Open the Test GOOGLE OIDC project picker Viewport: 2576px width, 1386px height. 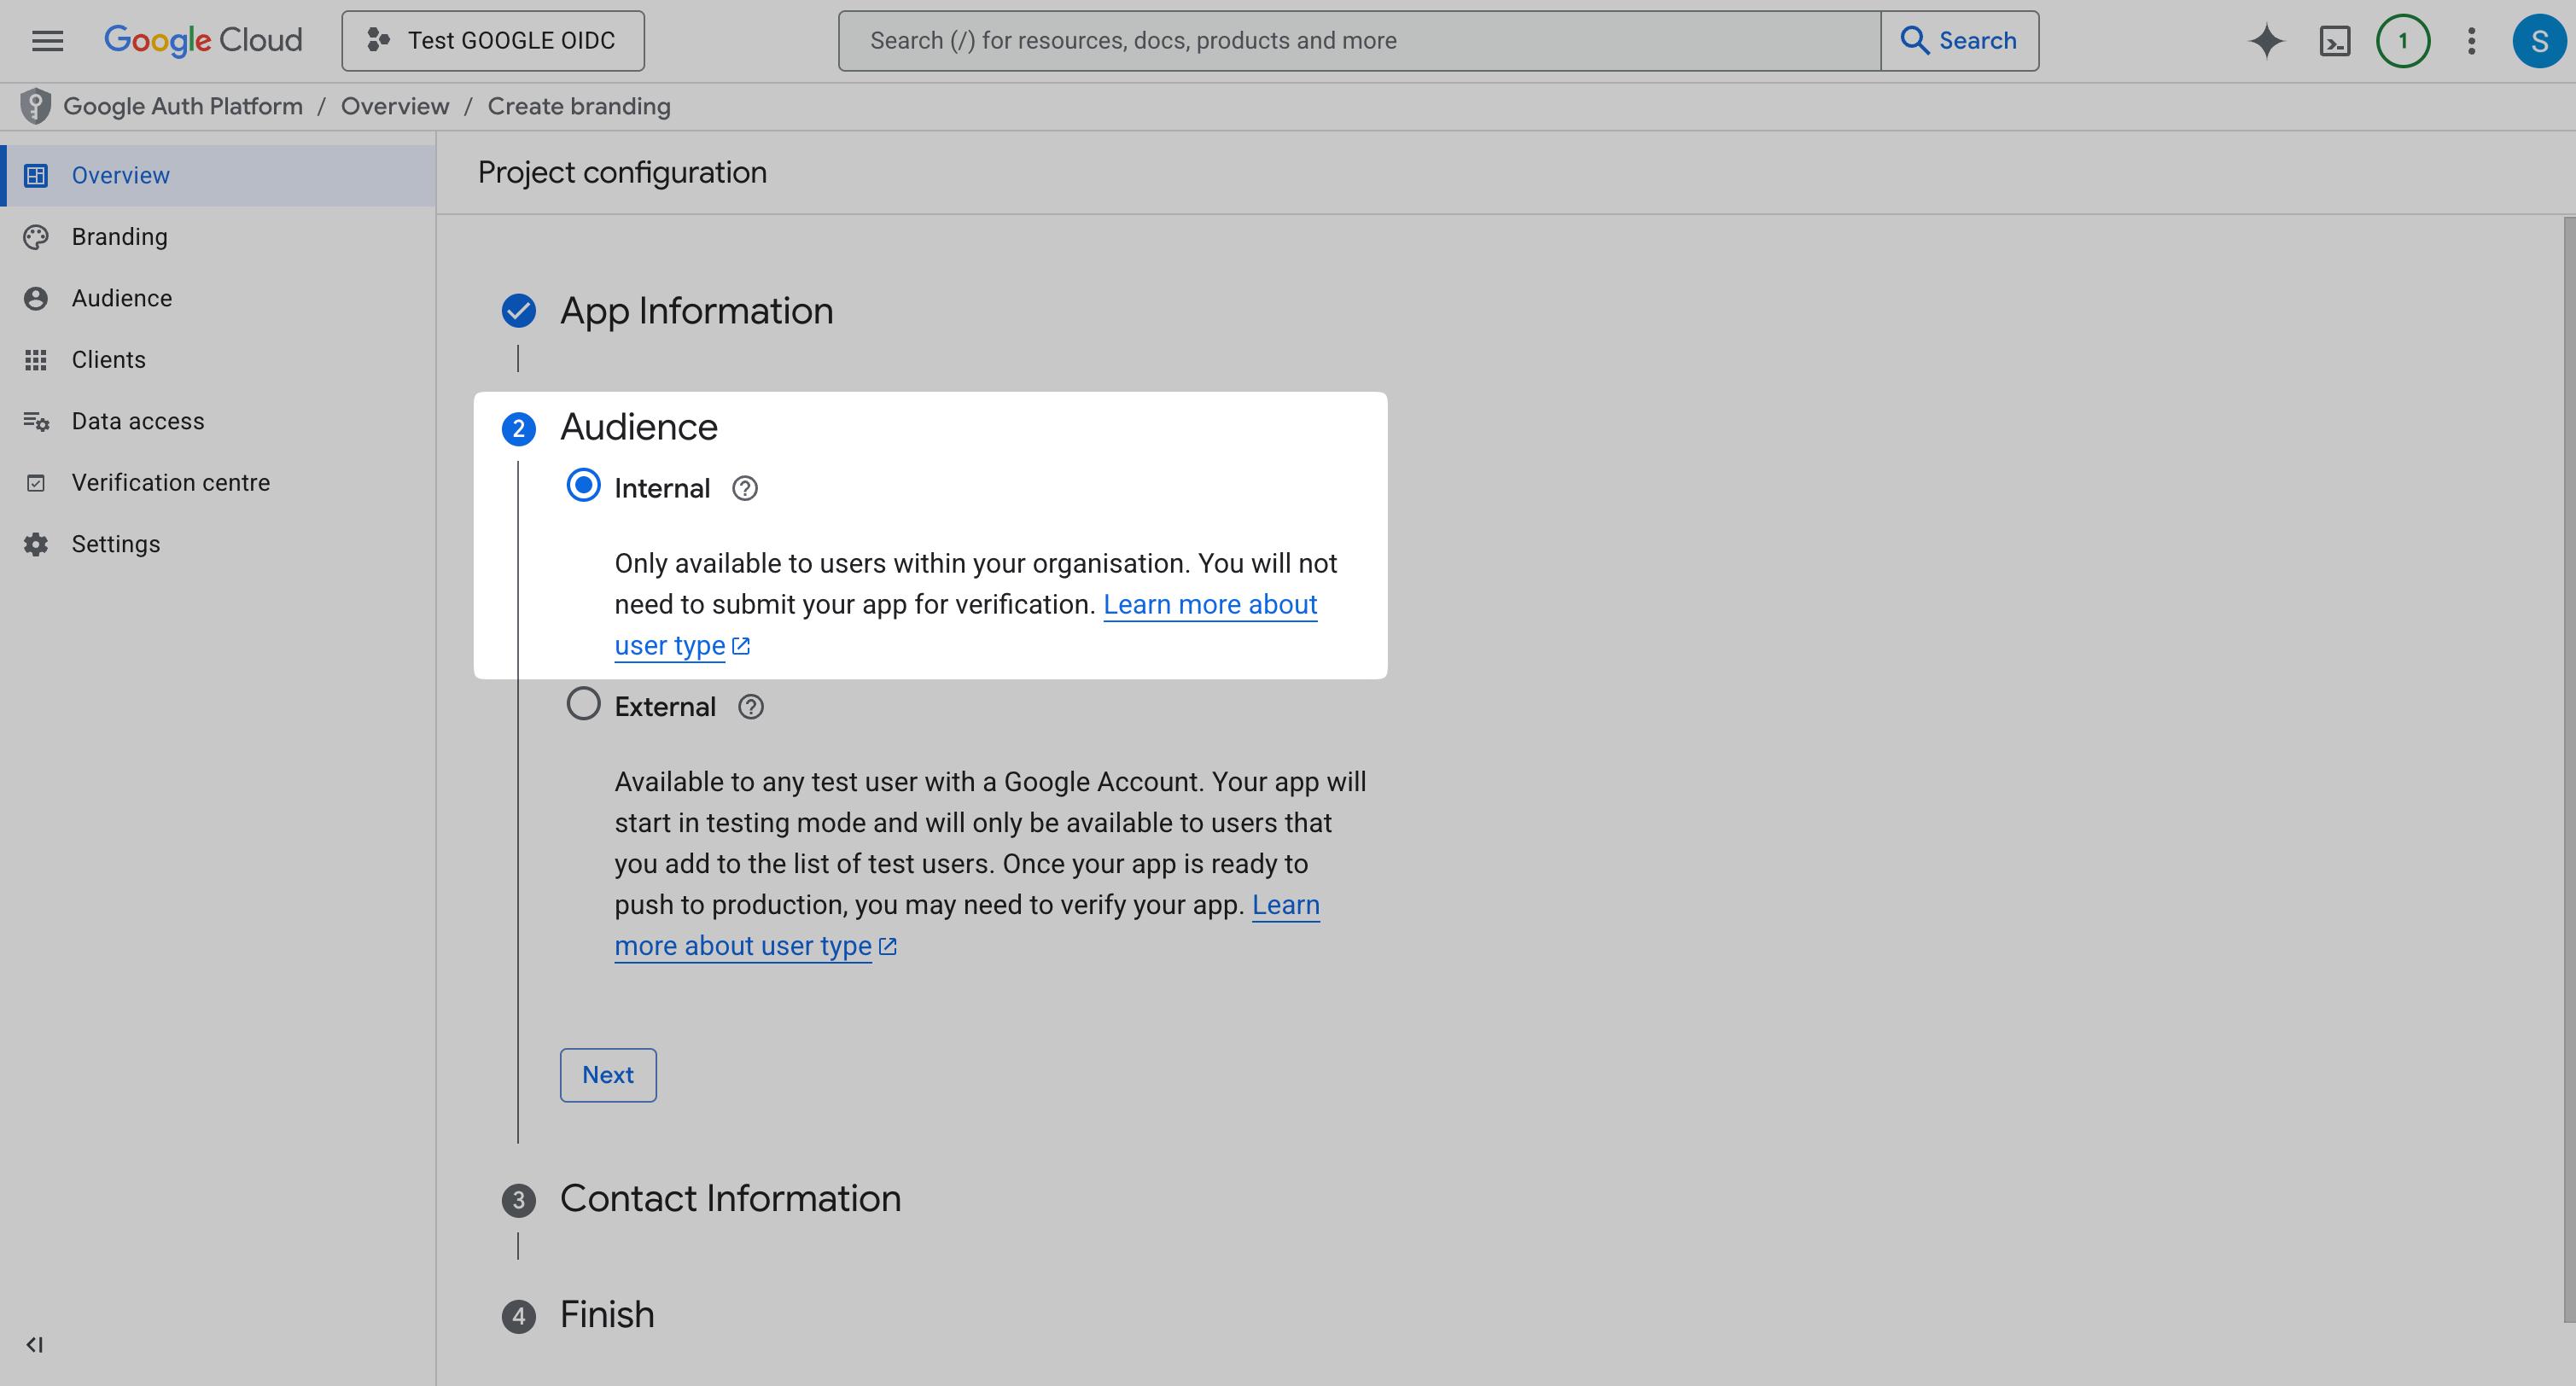(492, 40)
